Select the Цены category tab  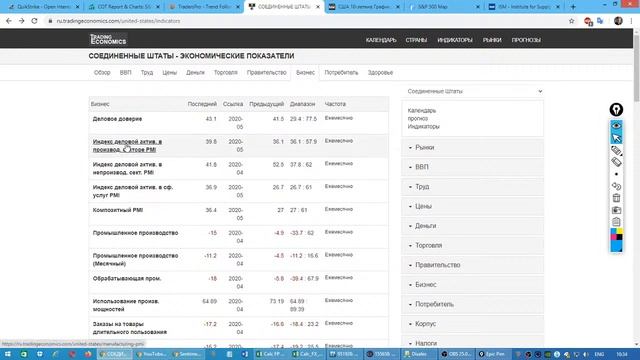click(x=169, y=73)
